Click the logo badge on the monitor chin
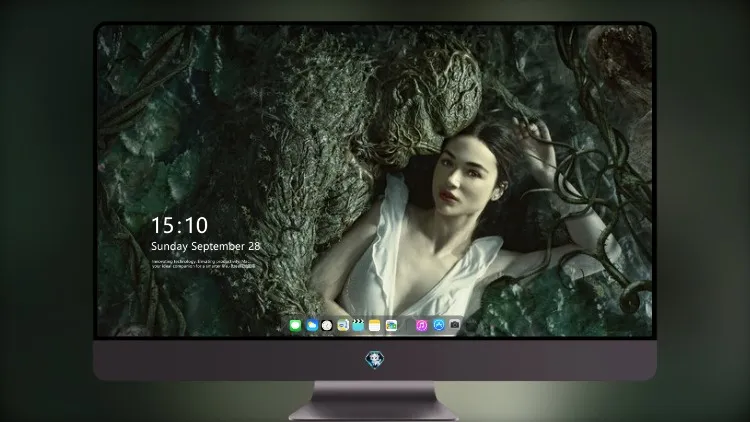Viewport: 750px width, 422px height. pyautogui.click(x=375, y=360)
